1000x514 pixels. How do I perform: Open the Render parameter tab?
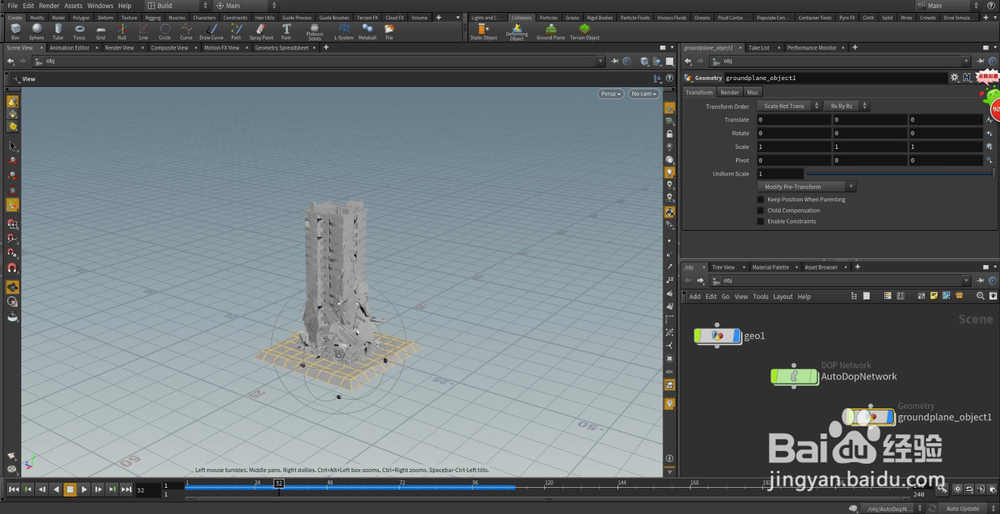tap(730, 92)
